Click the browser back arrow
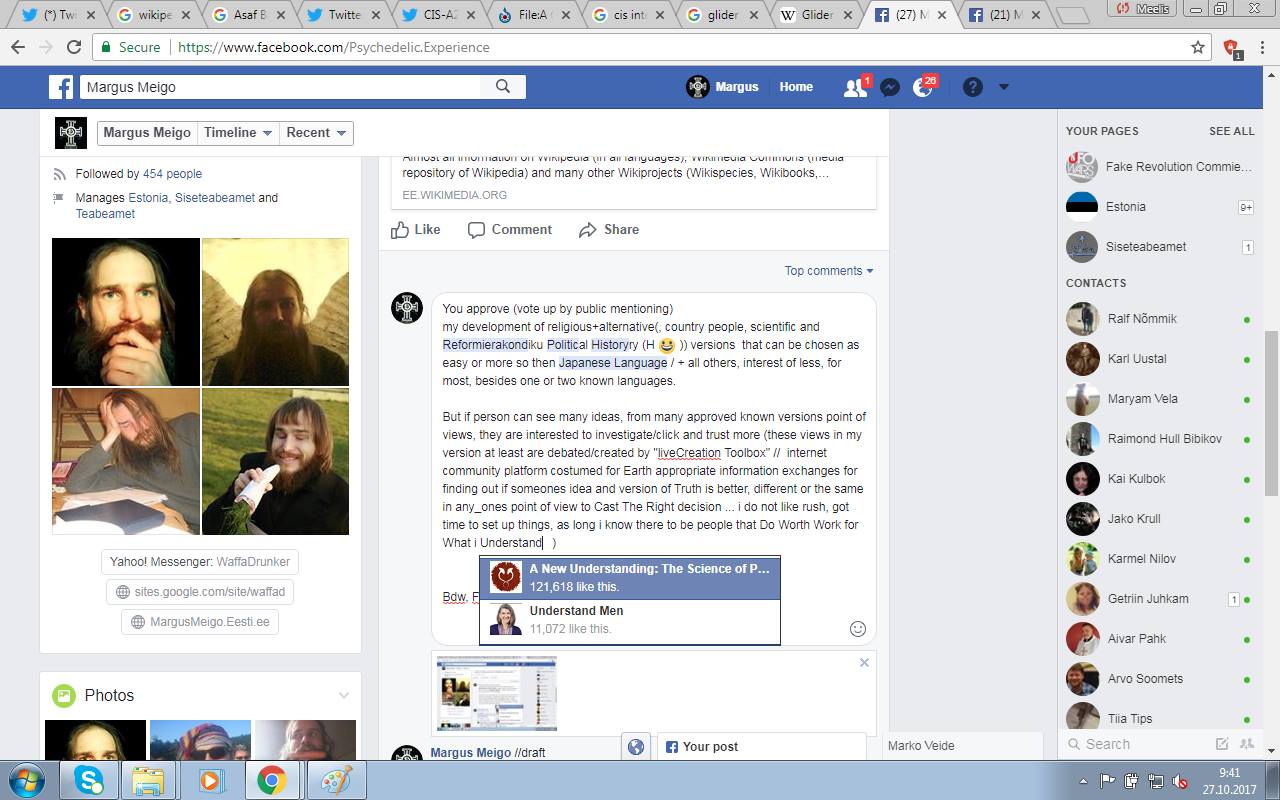 point(19,47)
